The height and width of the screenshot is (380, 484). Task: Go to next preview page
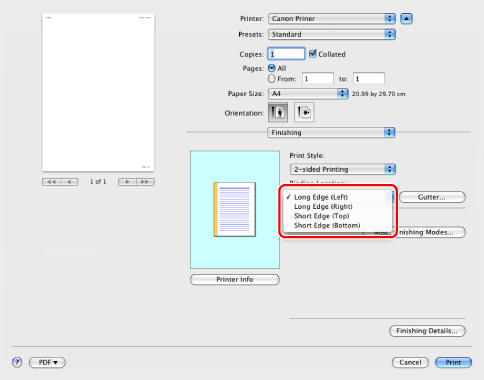(x=127, y=182)
